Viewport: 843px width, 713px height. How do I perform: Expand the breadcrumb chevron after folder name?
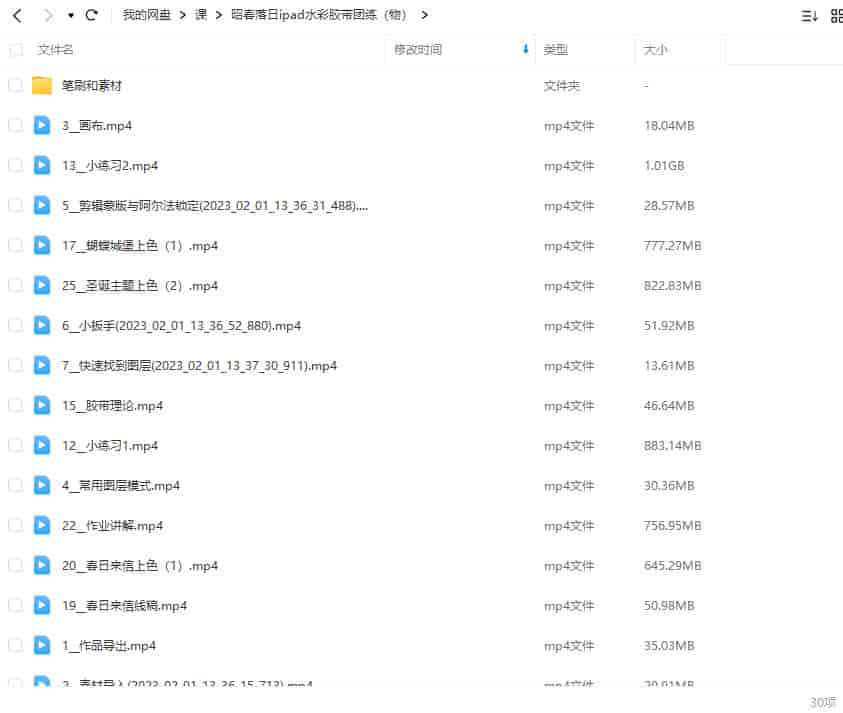(x=424, y=15)
